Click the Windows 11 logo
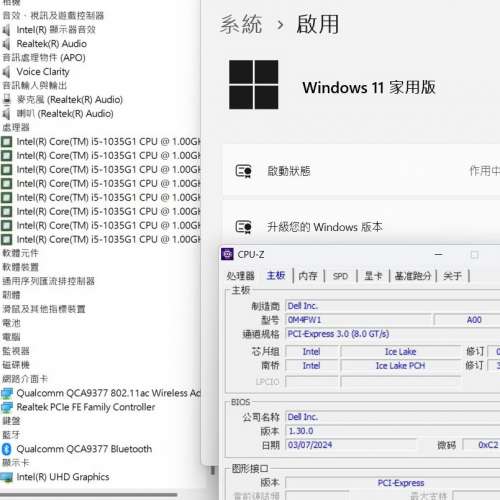The image size is (500, 500). (x=254, y=85)
